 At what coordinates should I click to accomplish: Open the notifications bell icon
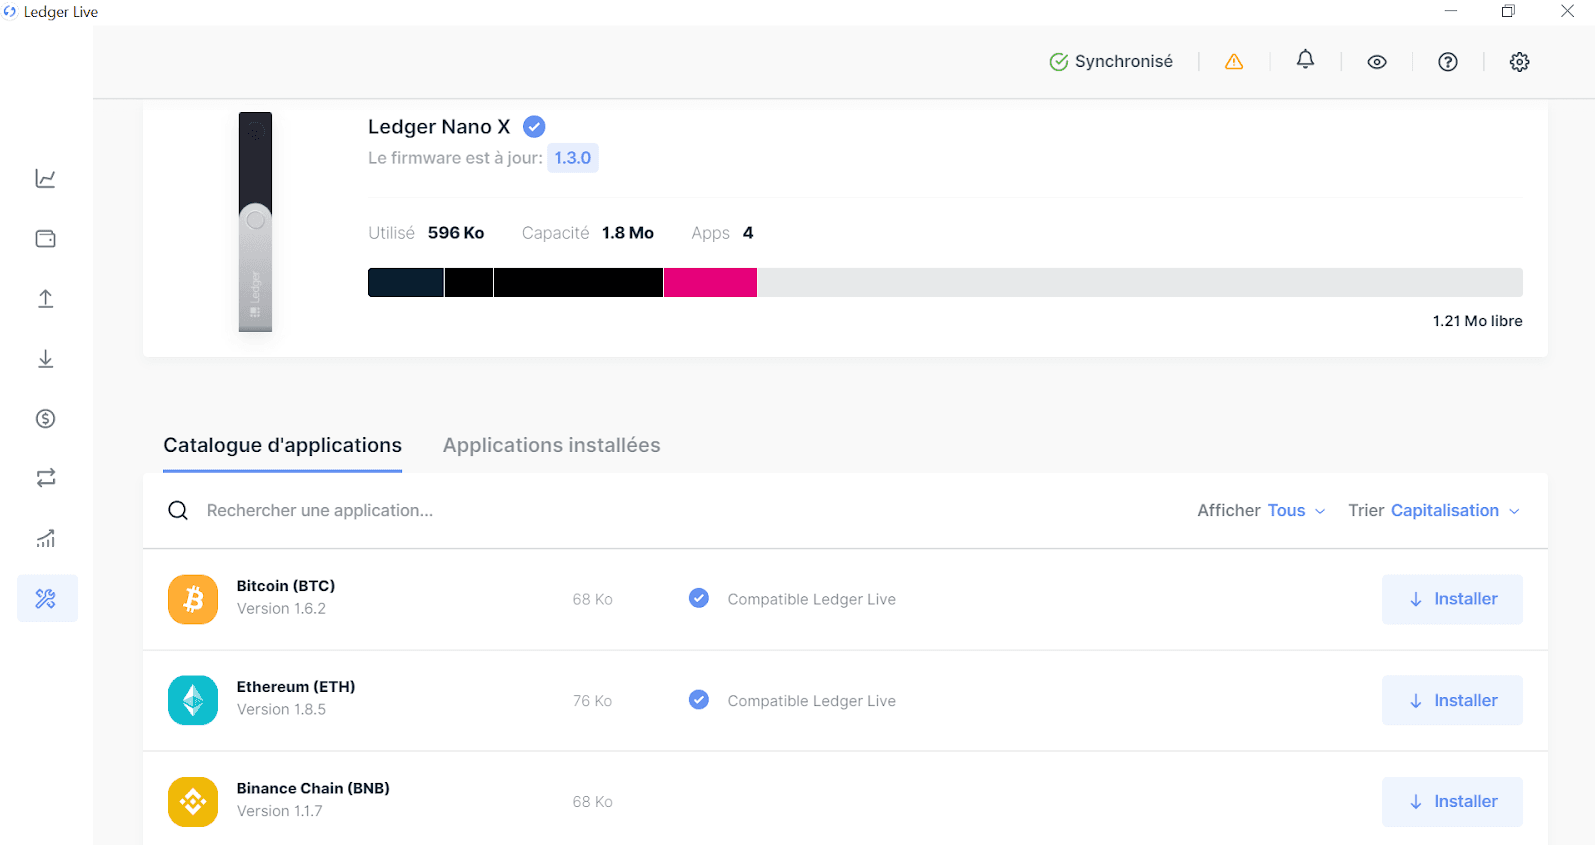(x=1305, y=61)
